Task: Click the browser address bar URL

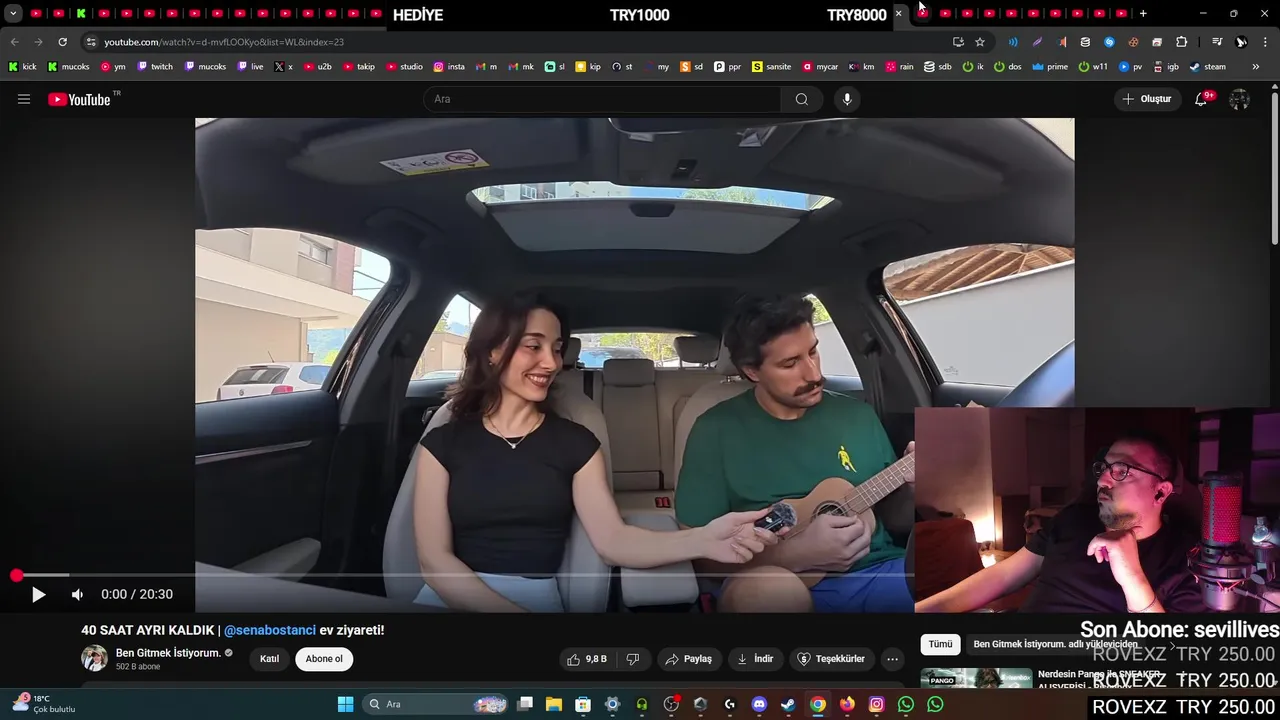Action: 224,42
